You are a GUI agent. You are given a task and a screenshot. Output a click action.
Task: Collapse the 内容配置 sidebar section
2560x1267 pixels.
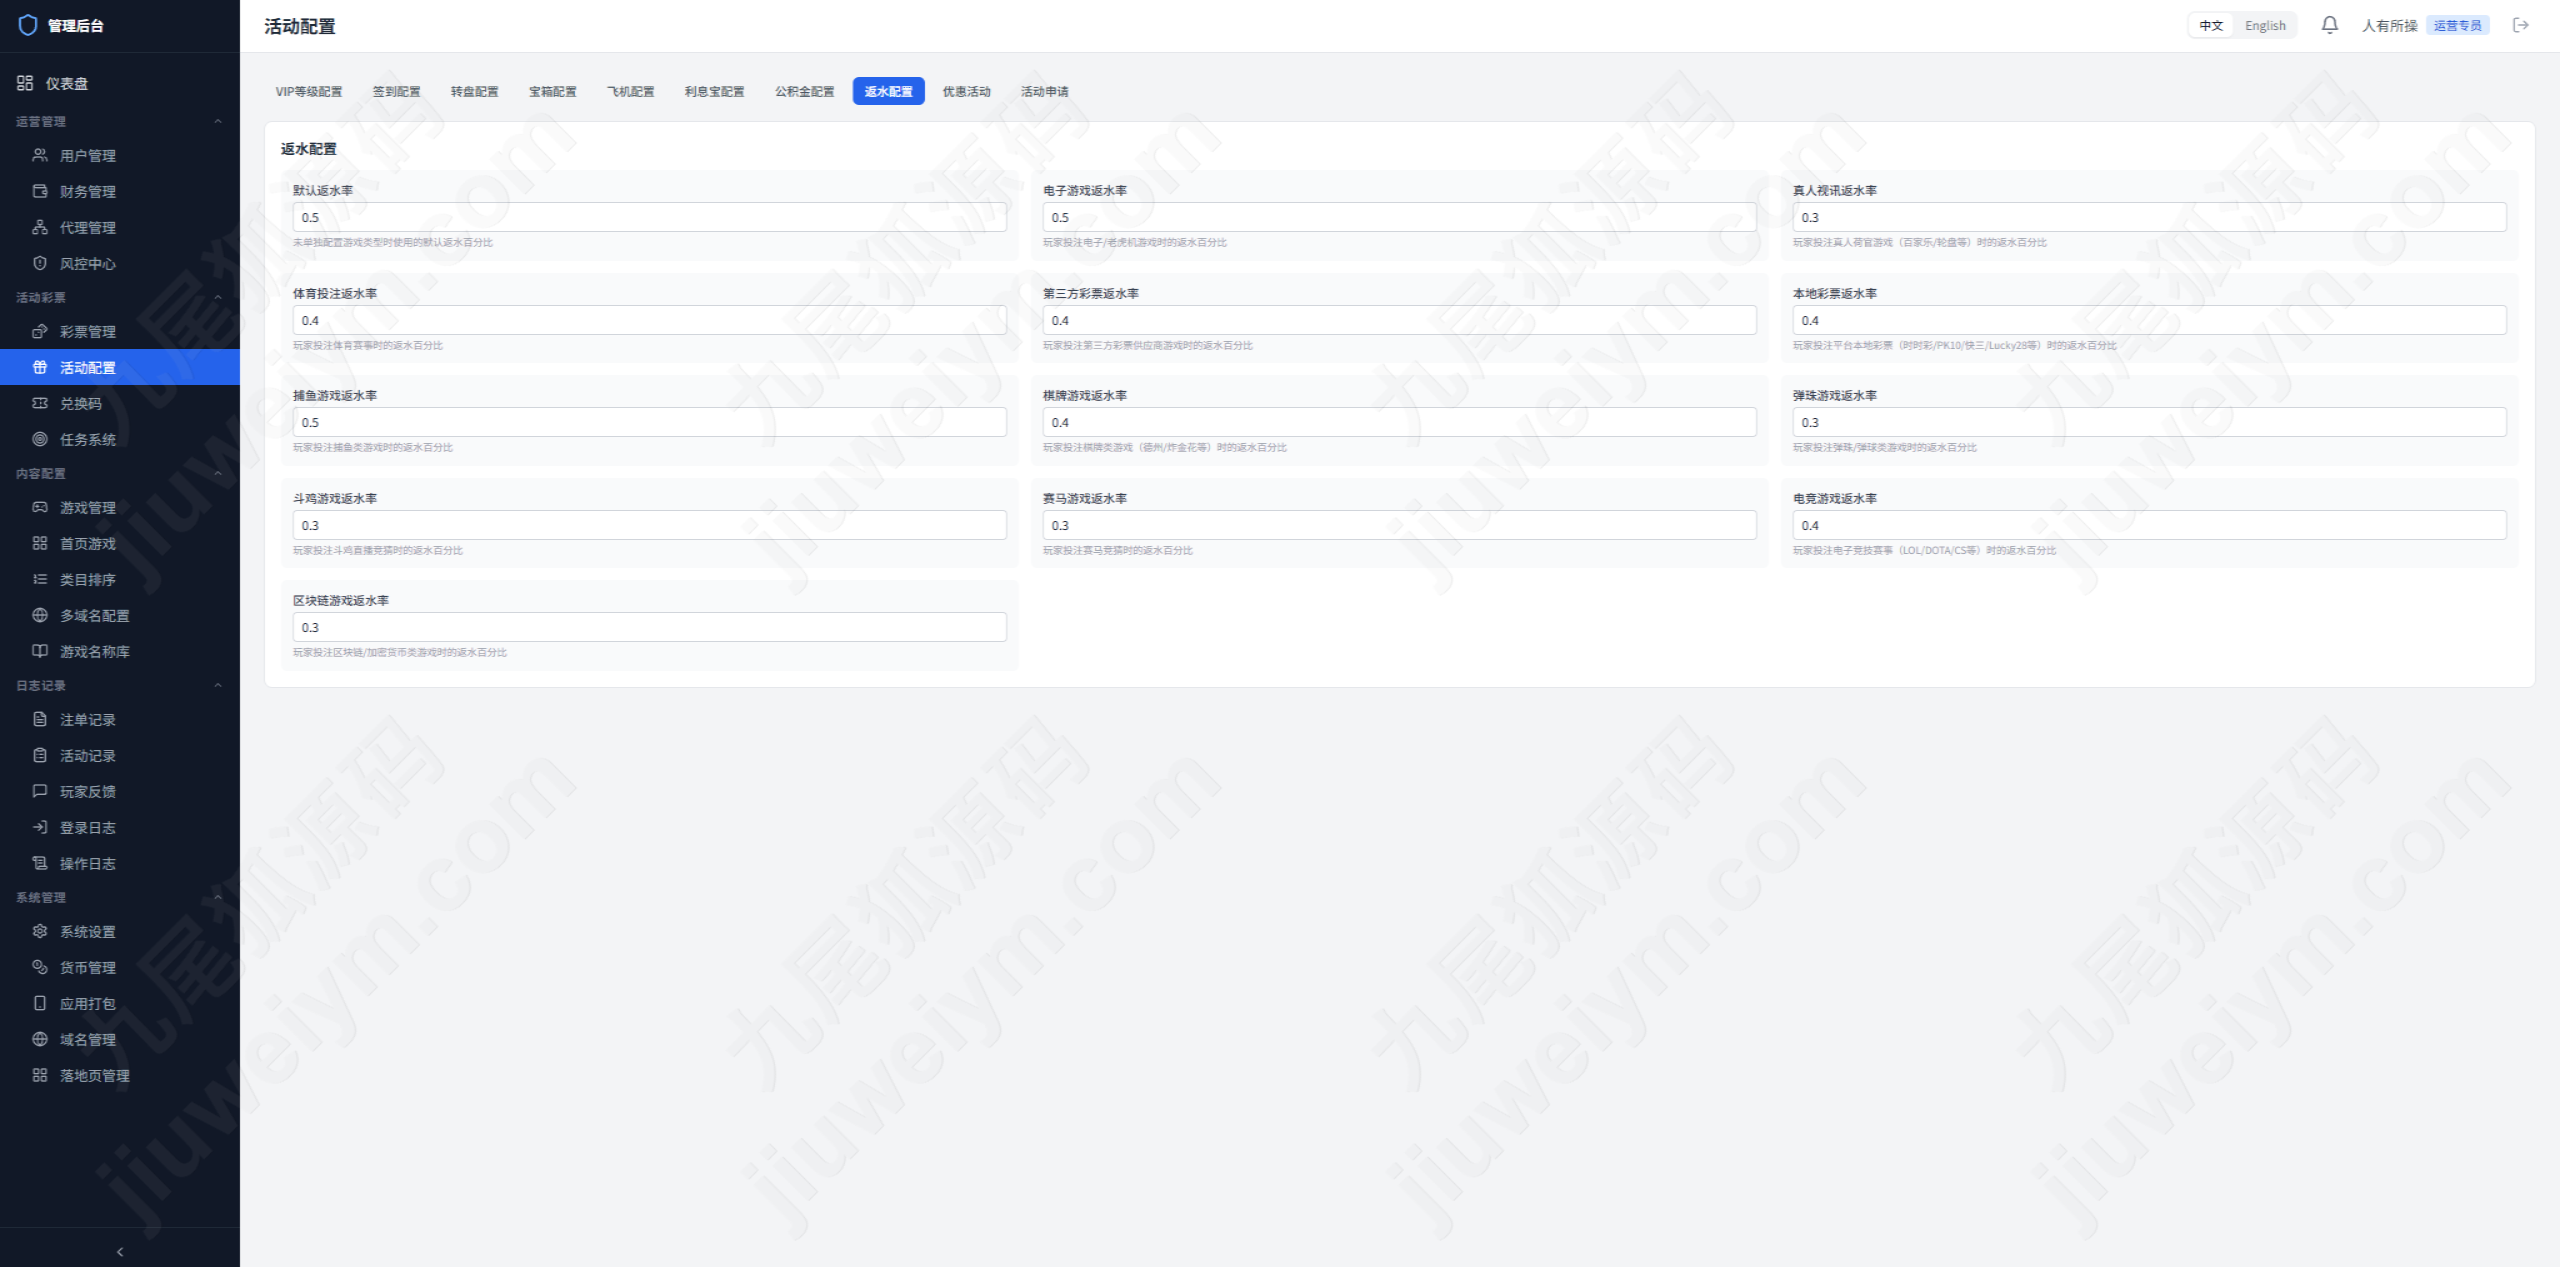(217, 473)
